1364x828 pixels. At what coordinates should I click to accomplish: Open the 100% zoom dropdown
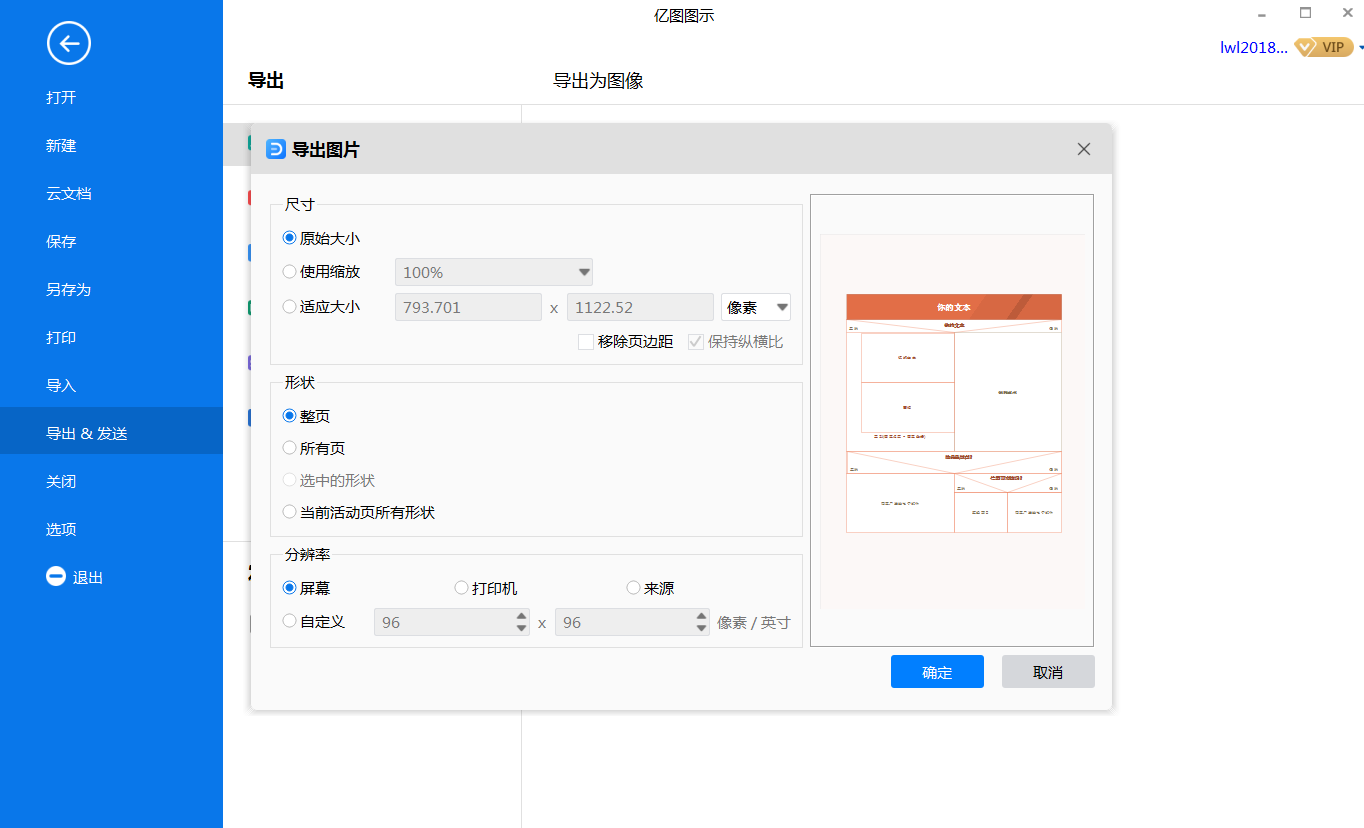click(x=494, y=272)
